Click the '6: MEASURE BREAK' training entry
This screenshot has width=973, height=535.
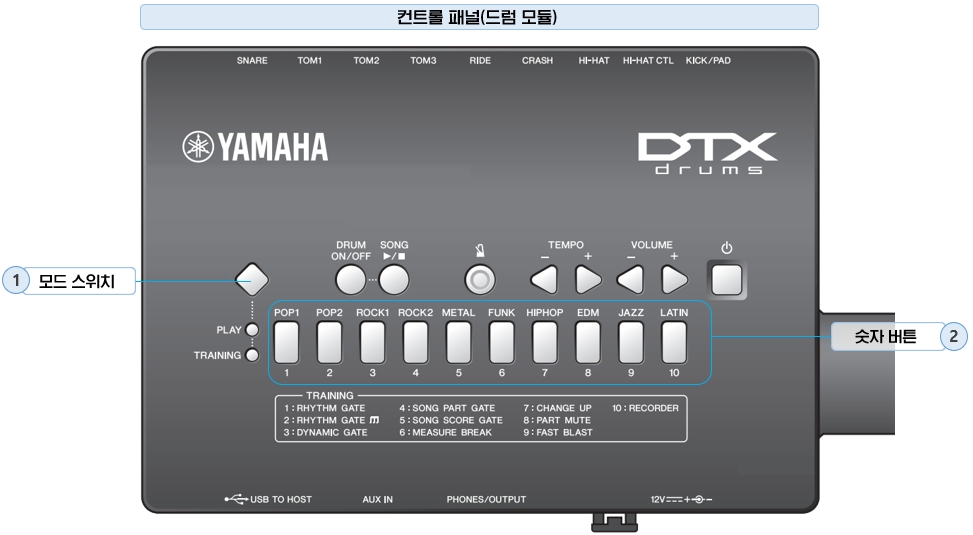[446, 432]
